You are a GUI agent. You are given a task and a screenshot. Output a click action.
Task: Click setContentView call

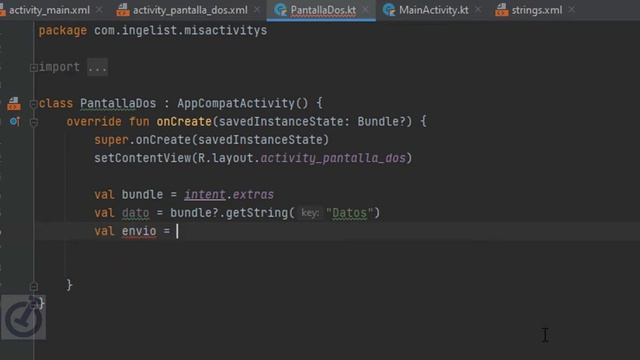142,158
